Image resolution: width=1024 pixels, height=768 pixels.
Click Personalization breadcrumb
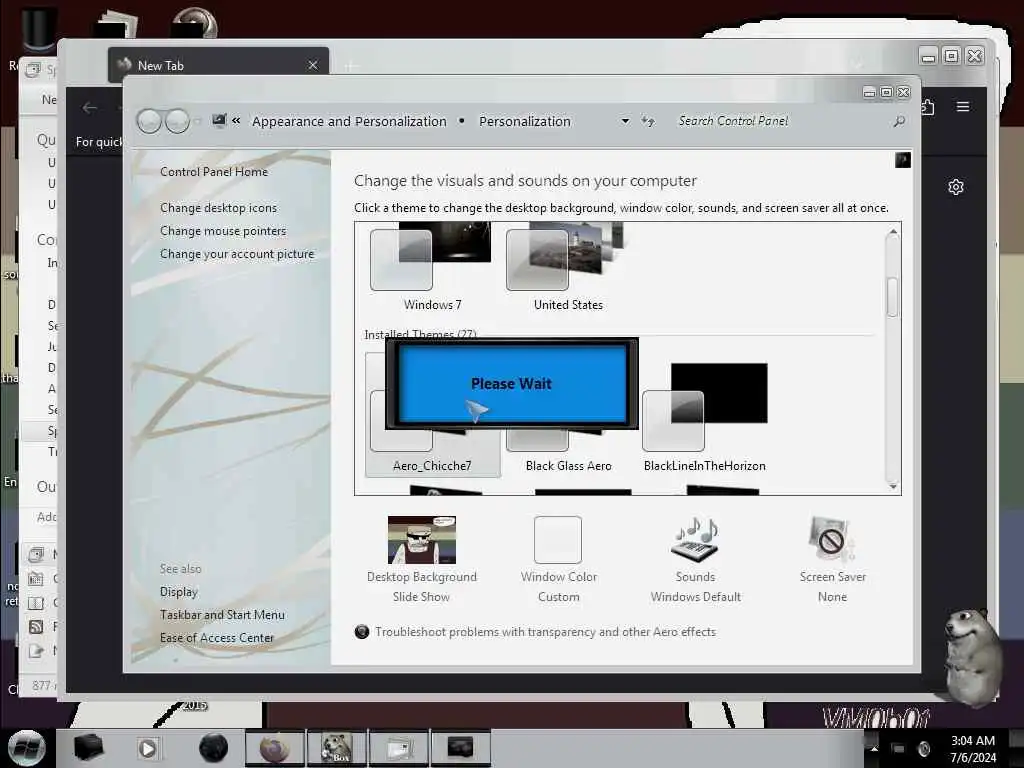(x=525, y=121)
